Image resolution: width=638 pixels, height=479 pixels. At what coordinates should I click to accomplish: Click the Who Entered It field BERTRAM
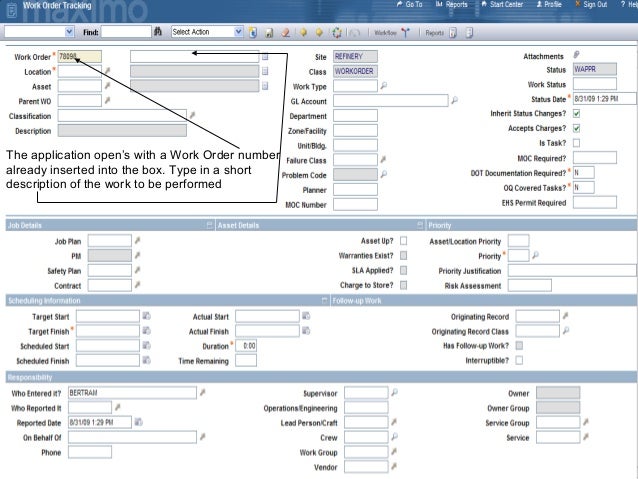(132, 393)
